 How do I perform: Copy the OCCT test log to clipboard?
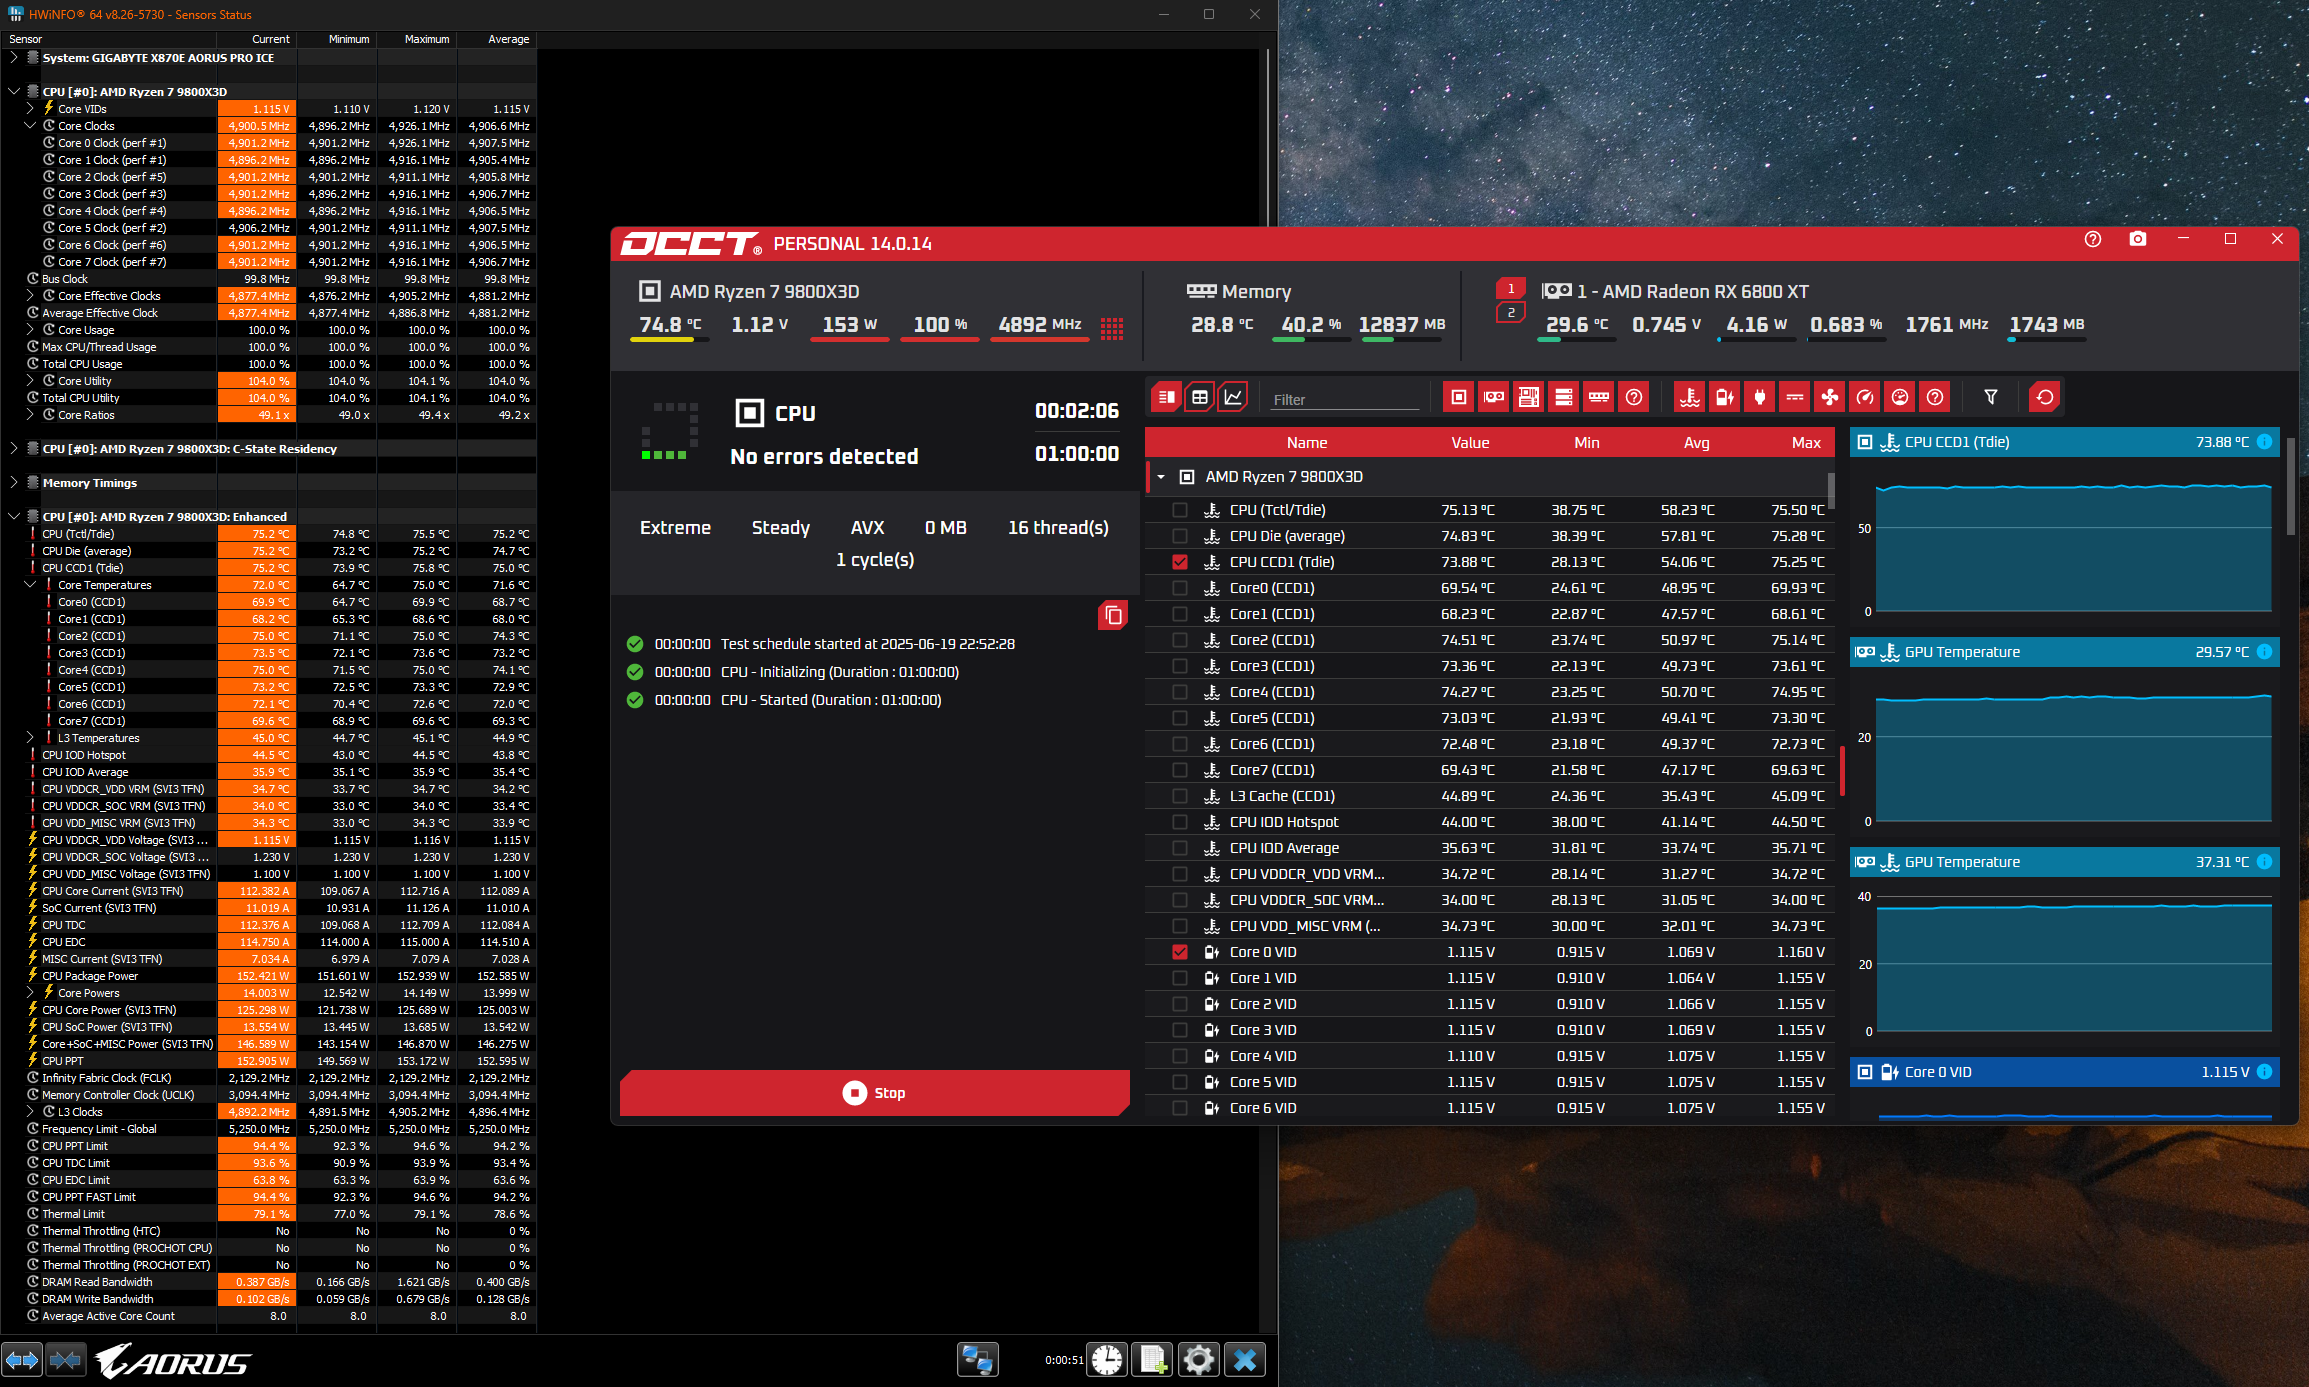1113,615
